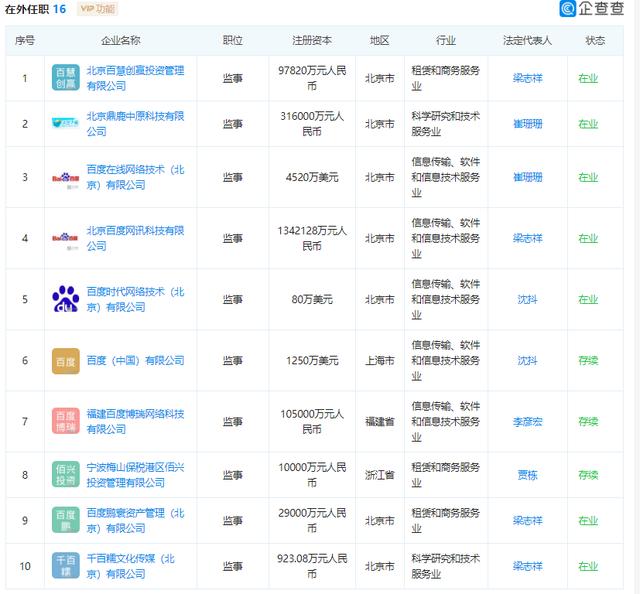
Task: Click legal representative 沈抖 in row 5
Action: click(527, 300)
